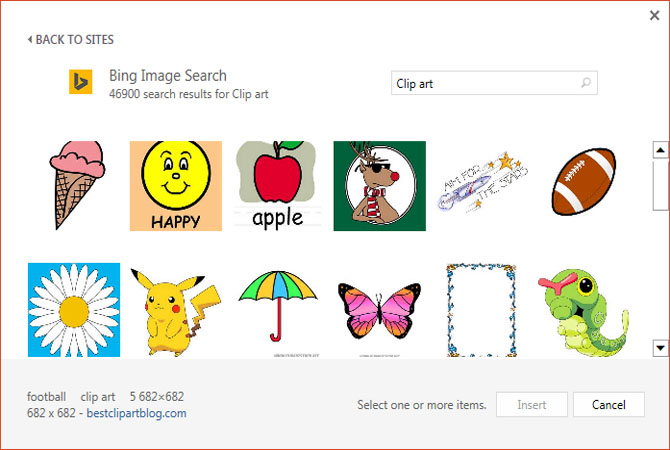Click the scroll up arrow
670x450 pixels.
[660, 150]
